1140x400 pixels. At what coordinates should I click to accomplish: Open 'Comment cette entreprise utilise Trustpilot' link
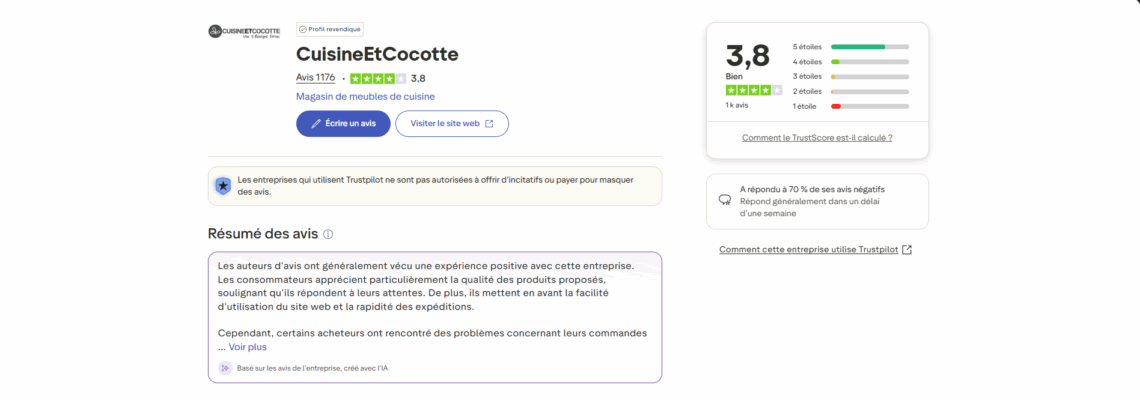(x=815, y=249)
